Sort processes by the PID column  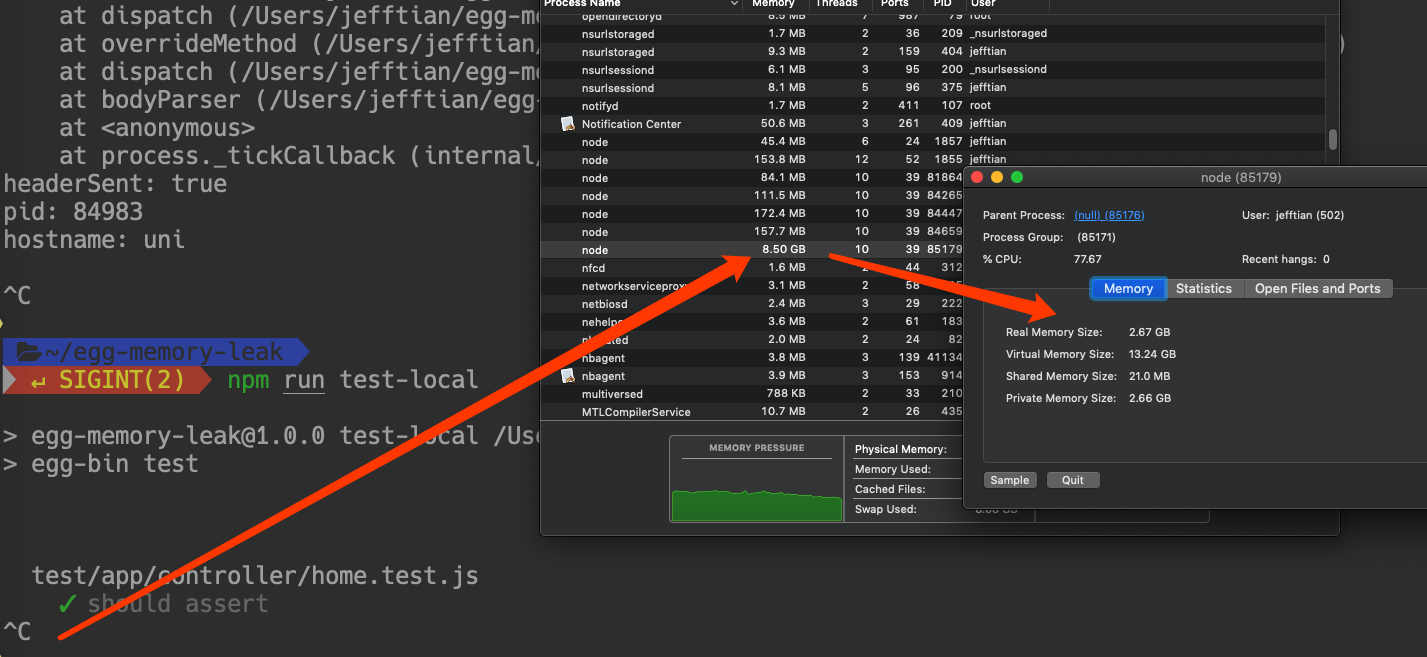pyautogui.click(x=941, y=4)
